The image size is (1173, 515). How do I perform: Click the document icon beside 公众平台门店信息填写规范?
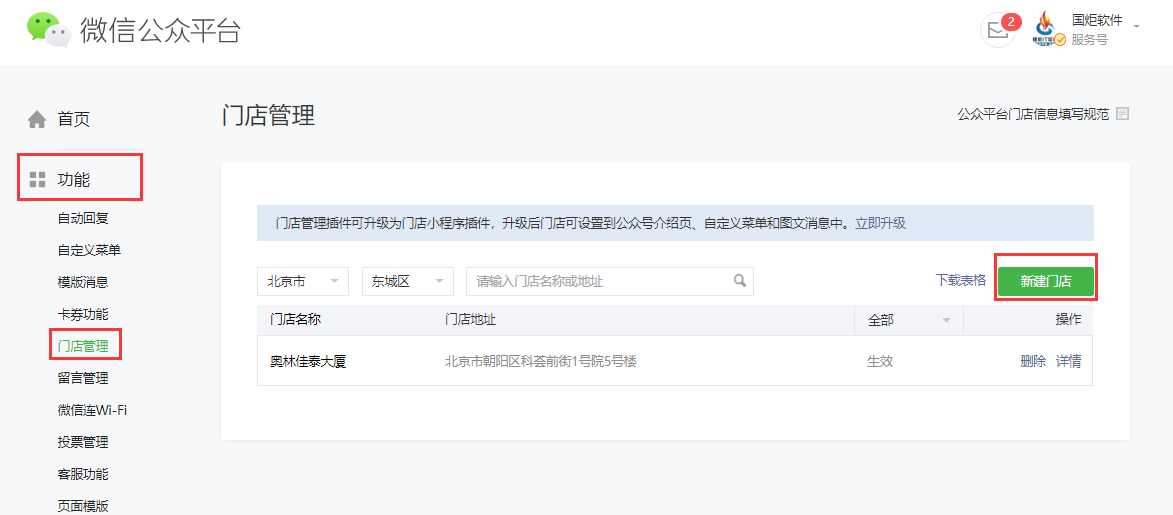(x=1122, y=114)
